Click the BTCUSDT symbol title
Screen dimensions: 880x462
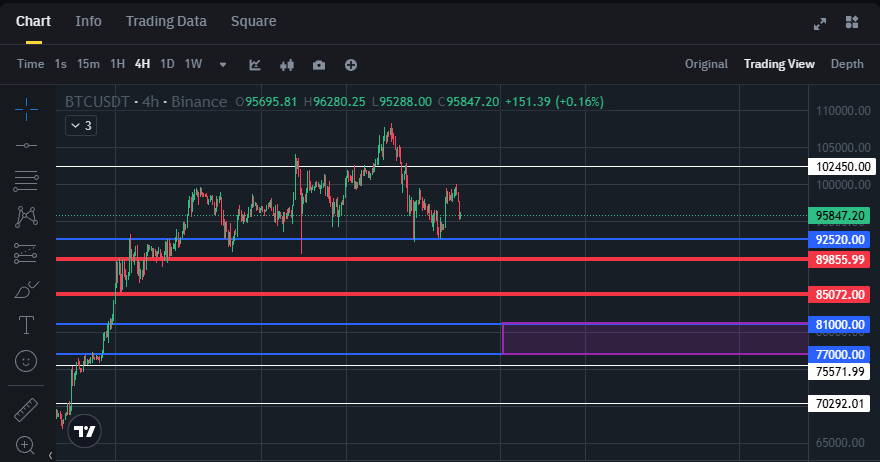tap(98, 102)
